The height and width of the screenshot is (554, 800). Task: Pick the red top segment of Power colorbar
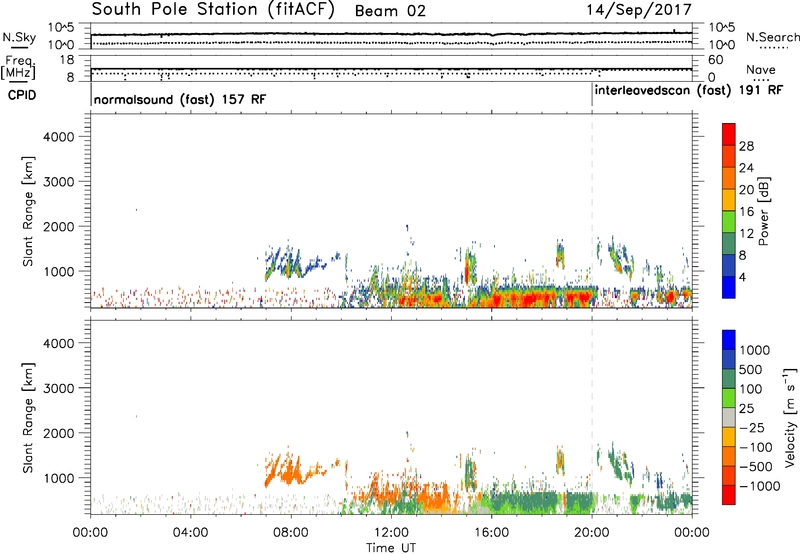click(729, 134)
